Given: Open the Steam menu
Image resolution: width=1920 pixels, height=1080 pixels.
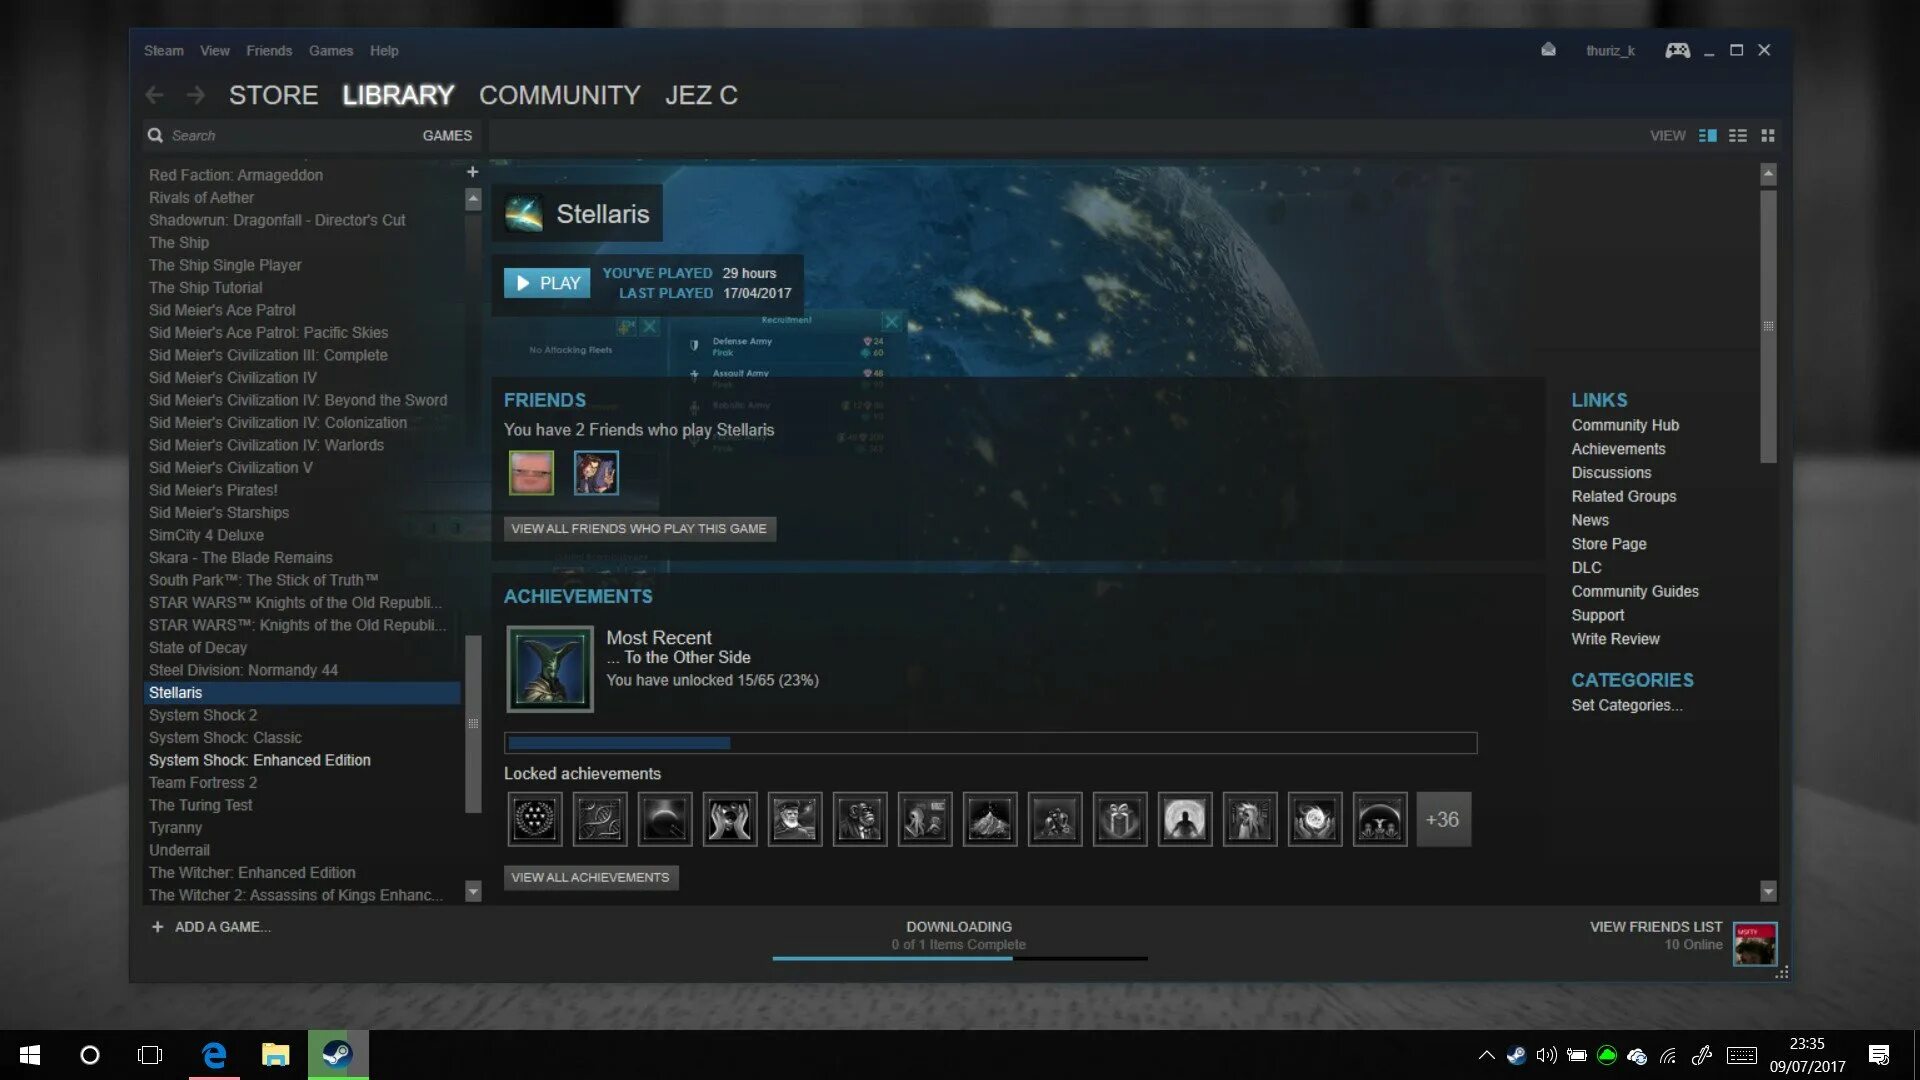Looking at the screenshot, I should [164, 50].
